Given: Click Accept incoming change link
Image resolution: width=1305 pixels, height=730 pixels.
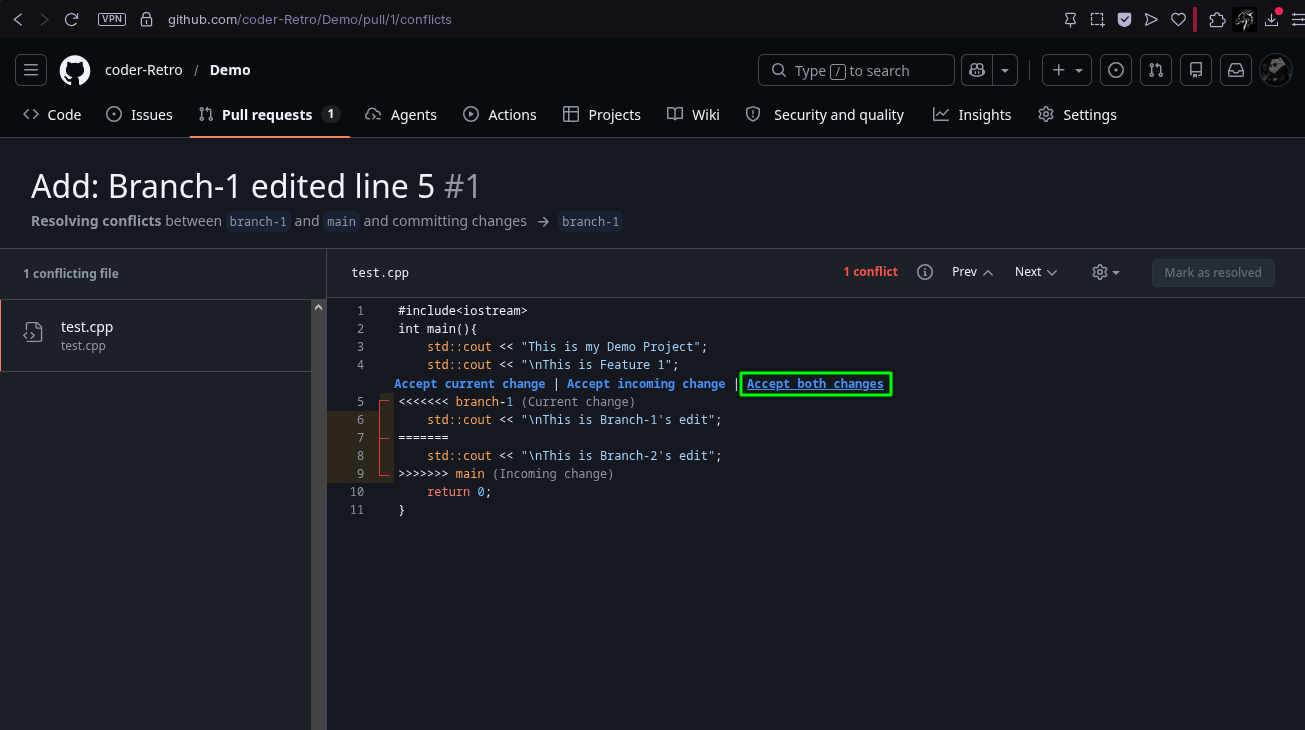Looking at the screenshot, I should click(x=646, y=384).
